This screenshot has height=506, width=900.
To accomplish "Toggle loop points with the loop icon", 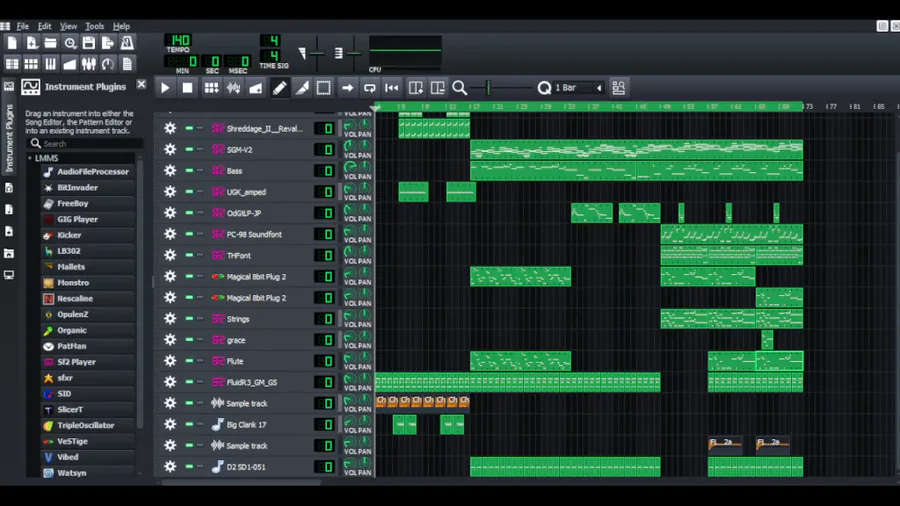I will [370, 88].
